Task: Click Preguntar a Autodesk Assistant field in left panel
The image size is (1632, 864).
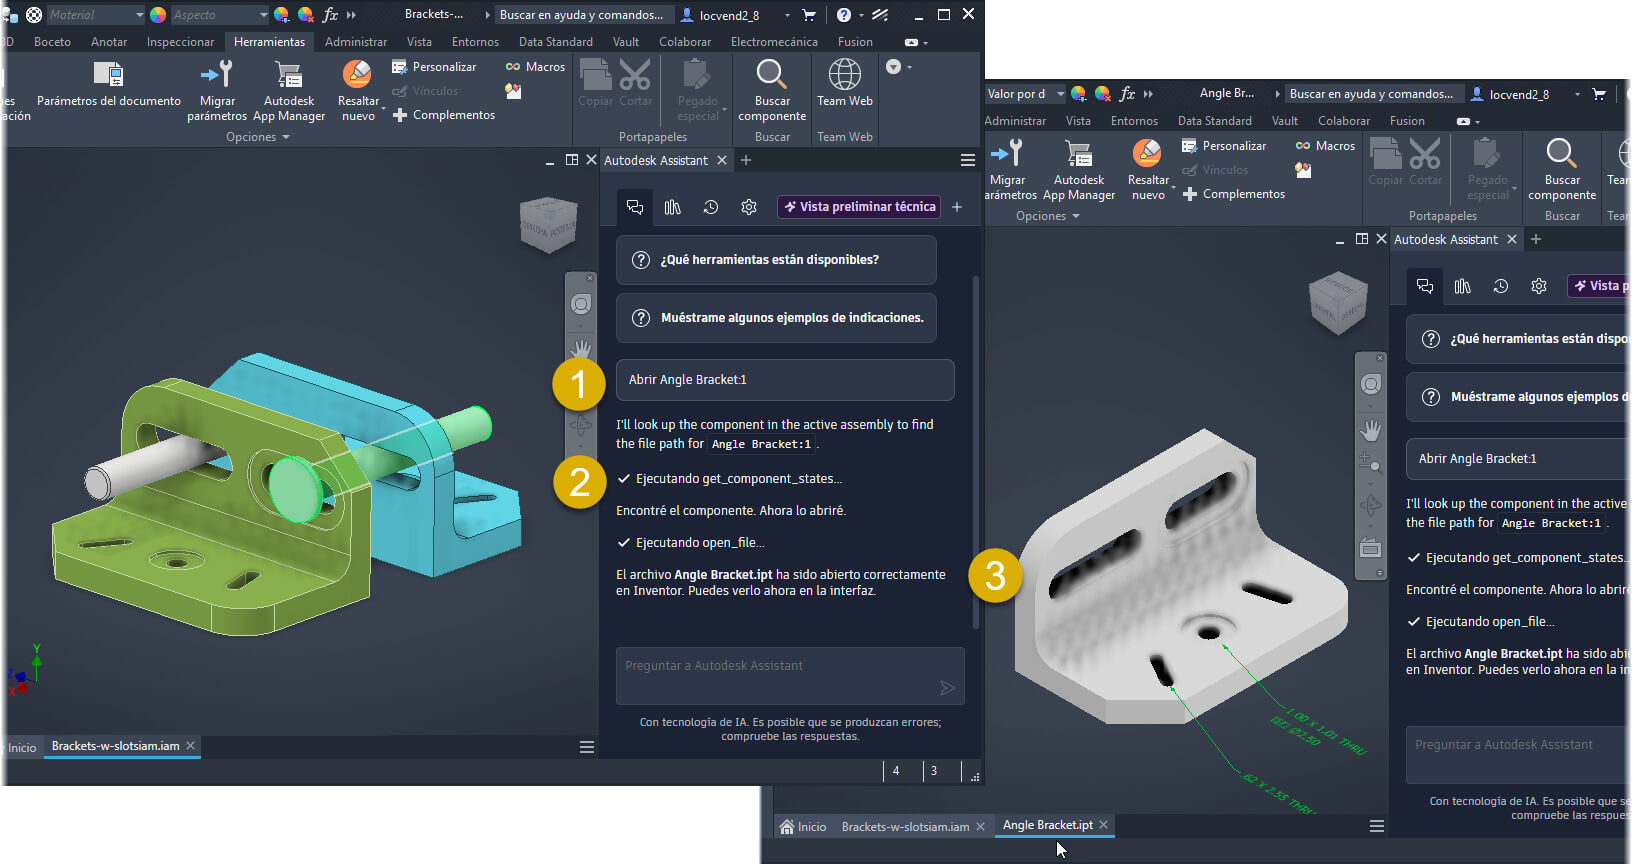Action: [790, 676]
